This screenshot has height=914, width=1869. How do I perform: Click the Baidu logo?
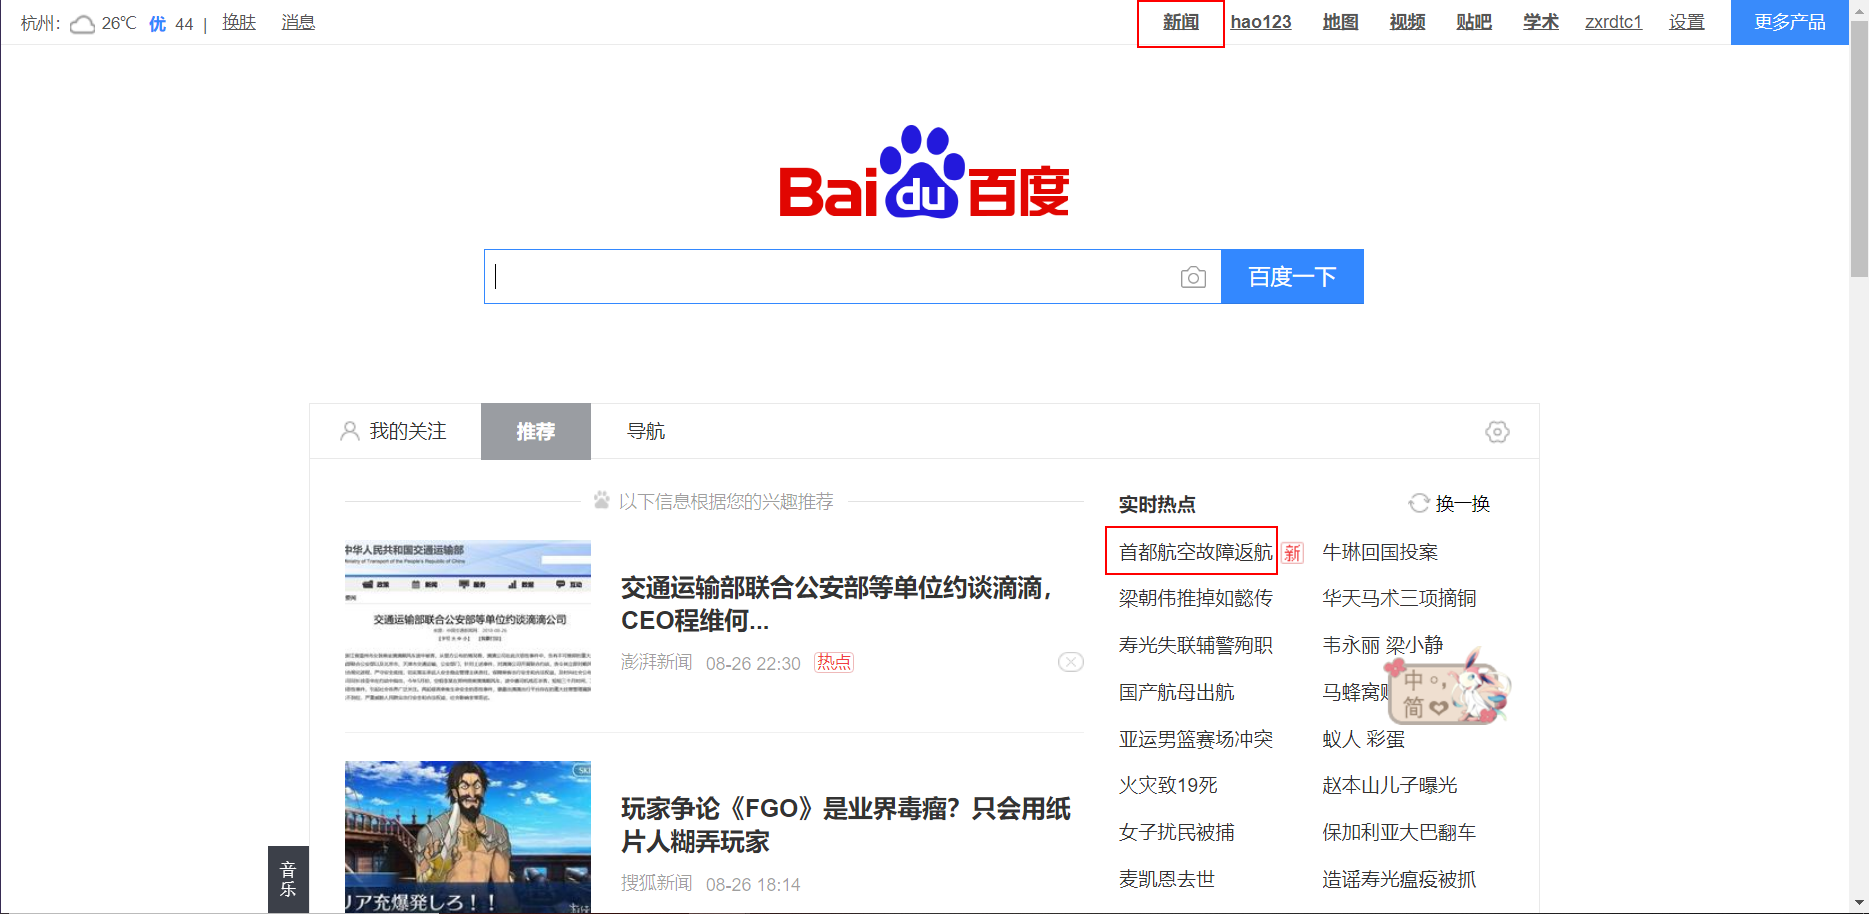(x=924, y=171)
